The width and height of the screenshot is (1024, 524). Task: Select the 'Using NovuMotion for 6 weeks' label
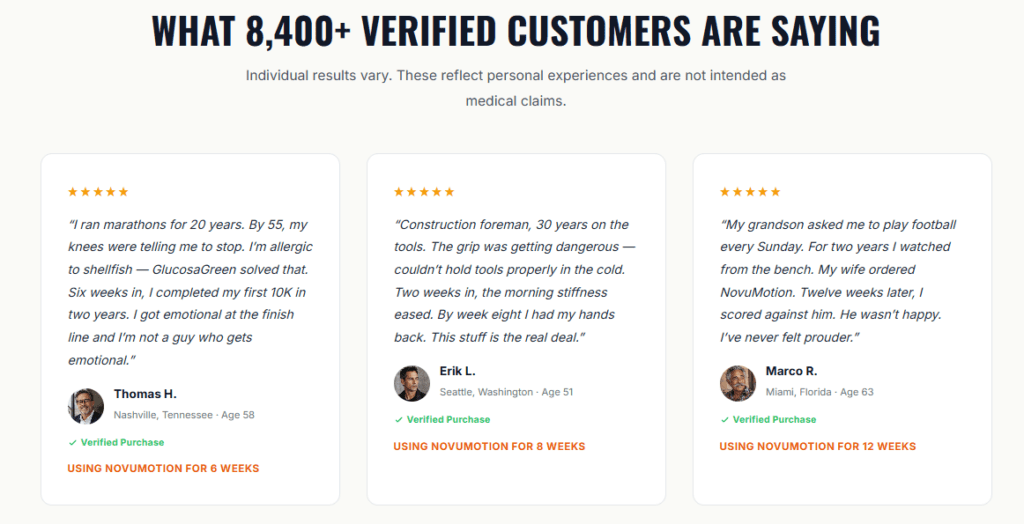pyautogui.click(x=163, y=468)
